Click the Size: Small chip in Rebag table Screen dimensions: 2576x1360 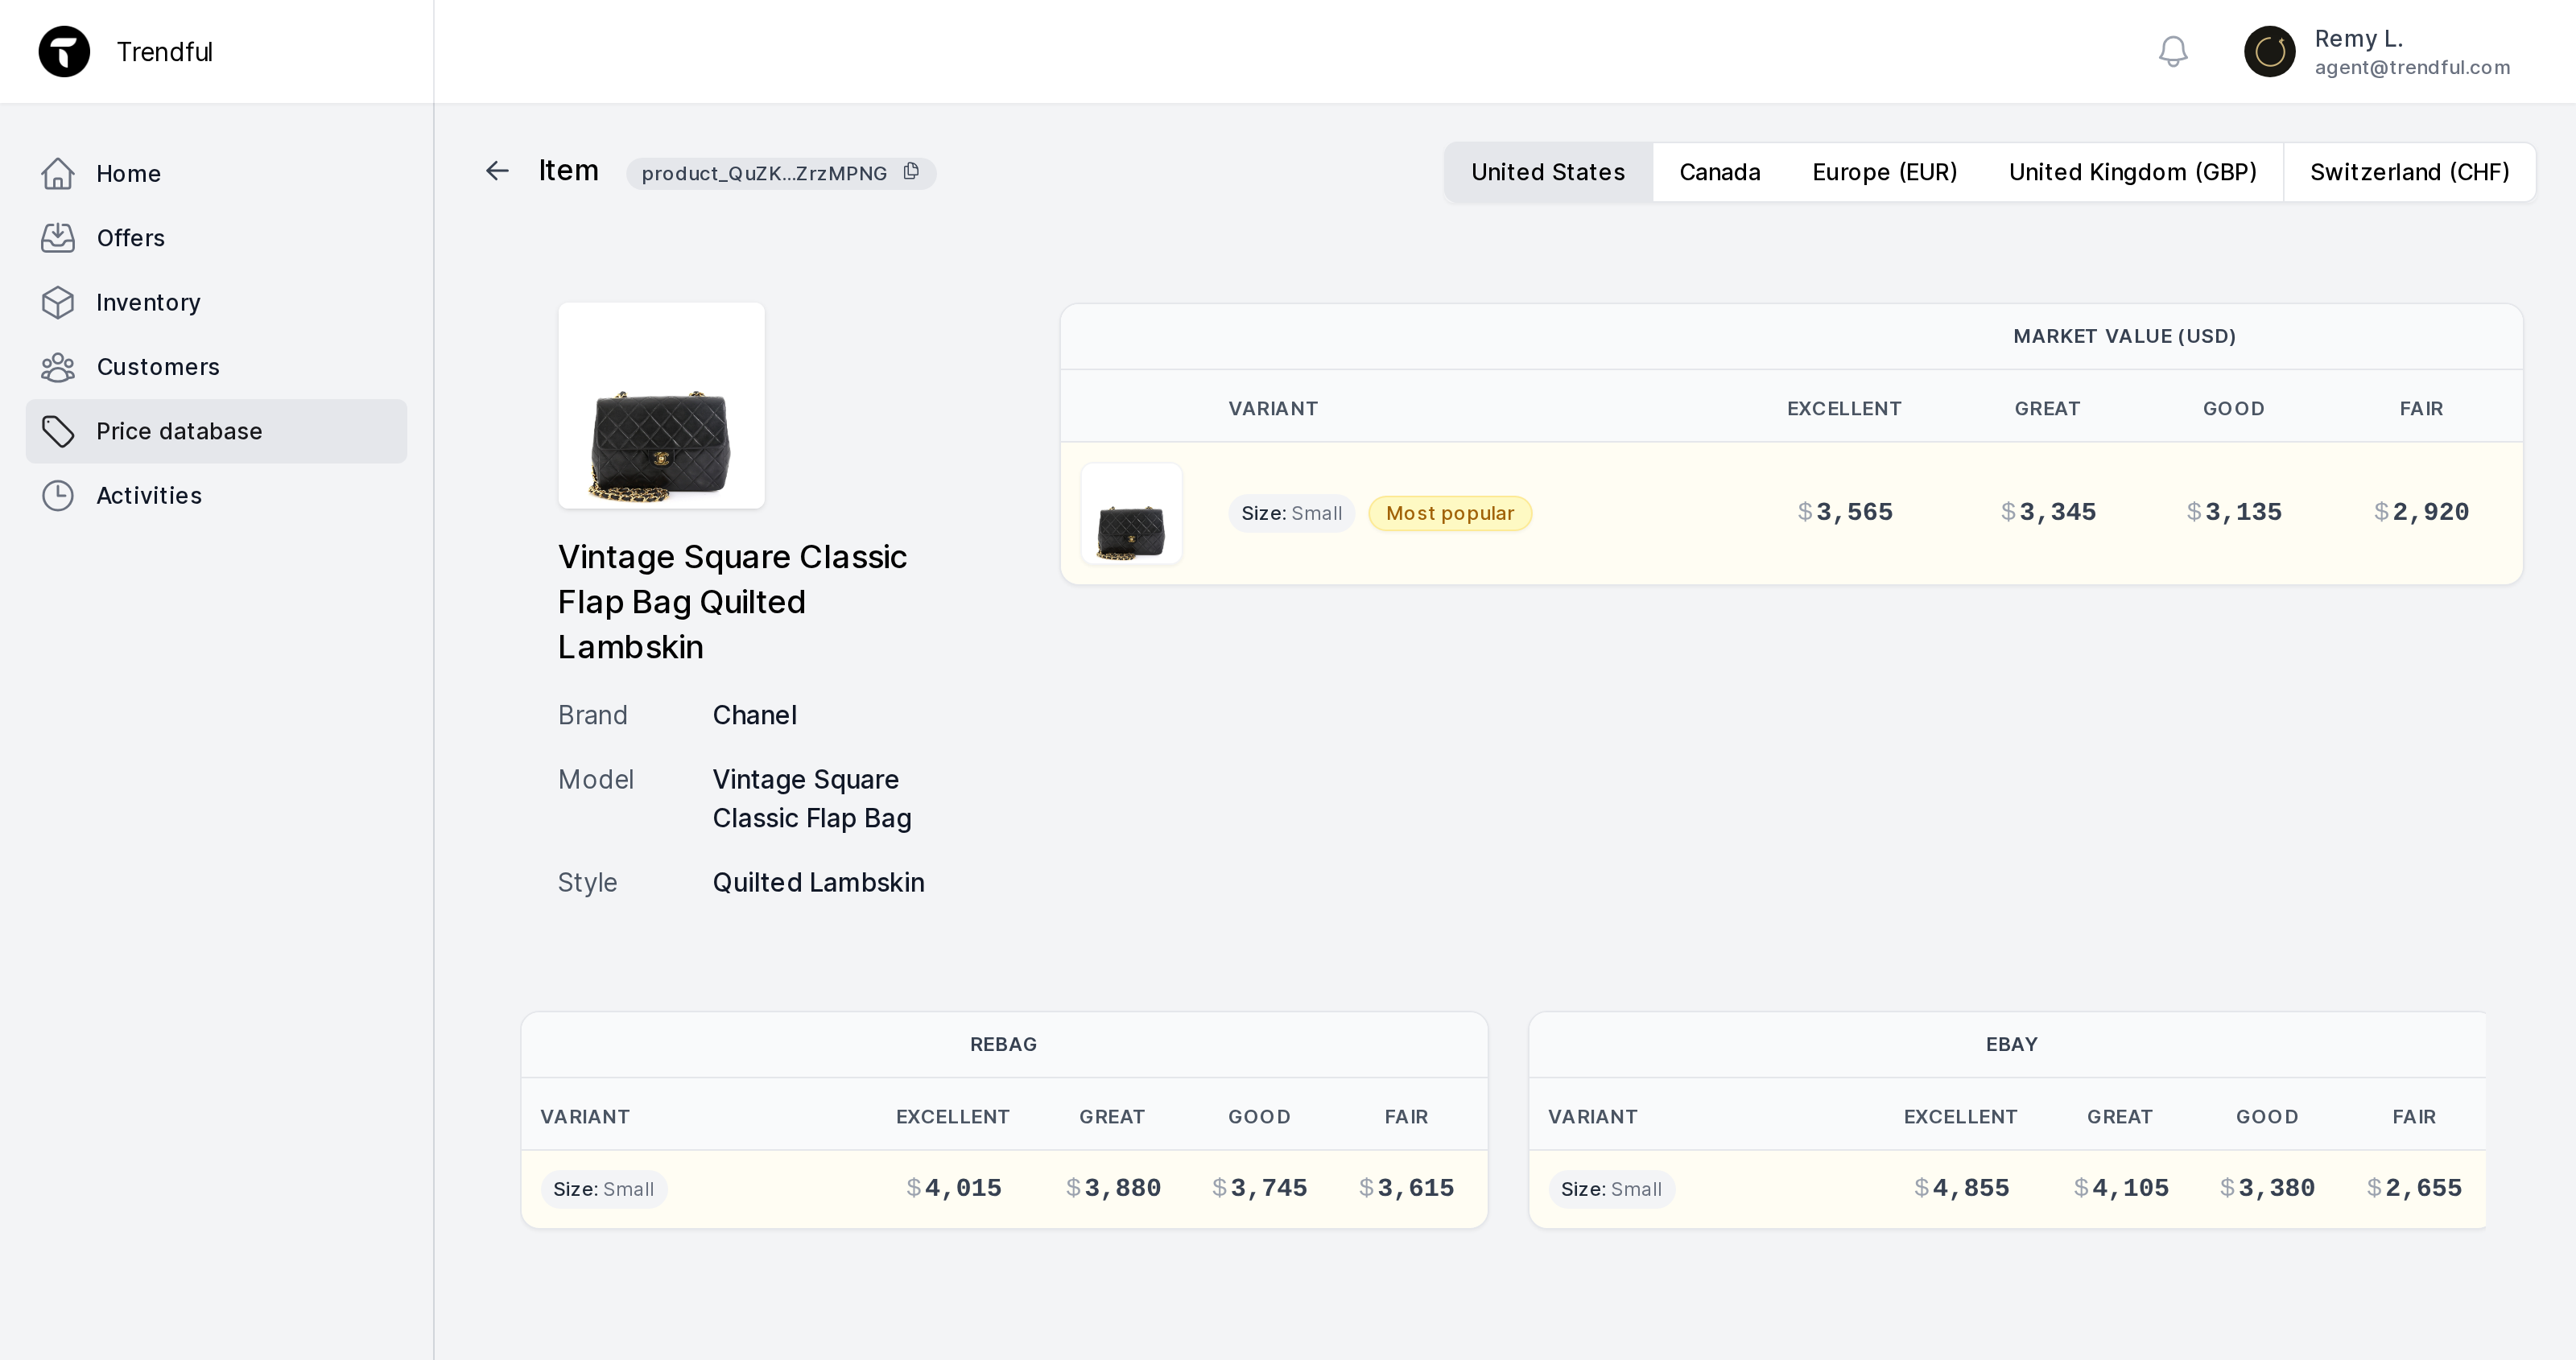point(603,1189)
